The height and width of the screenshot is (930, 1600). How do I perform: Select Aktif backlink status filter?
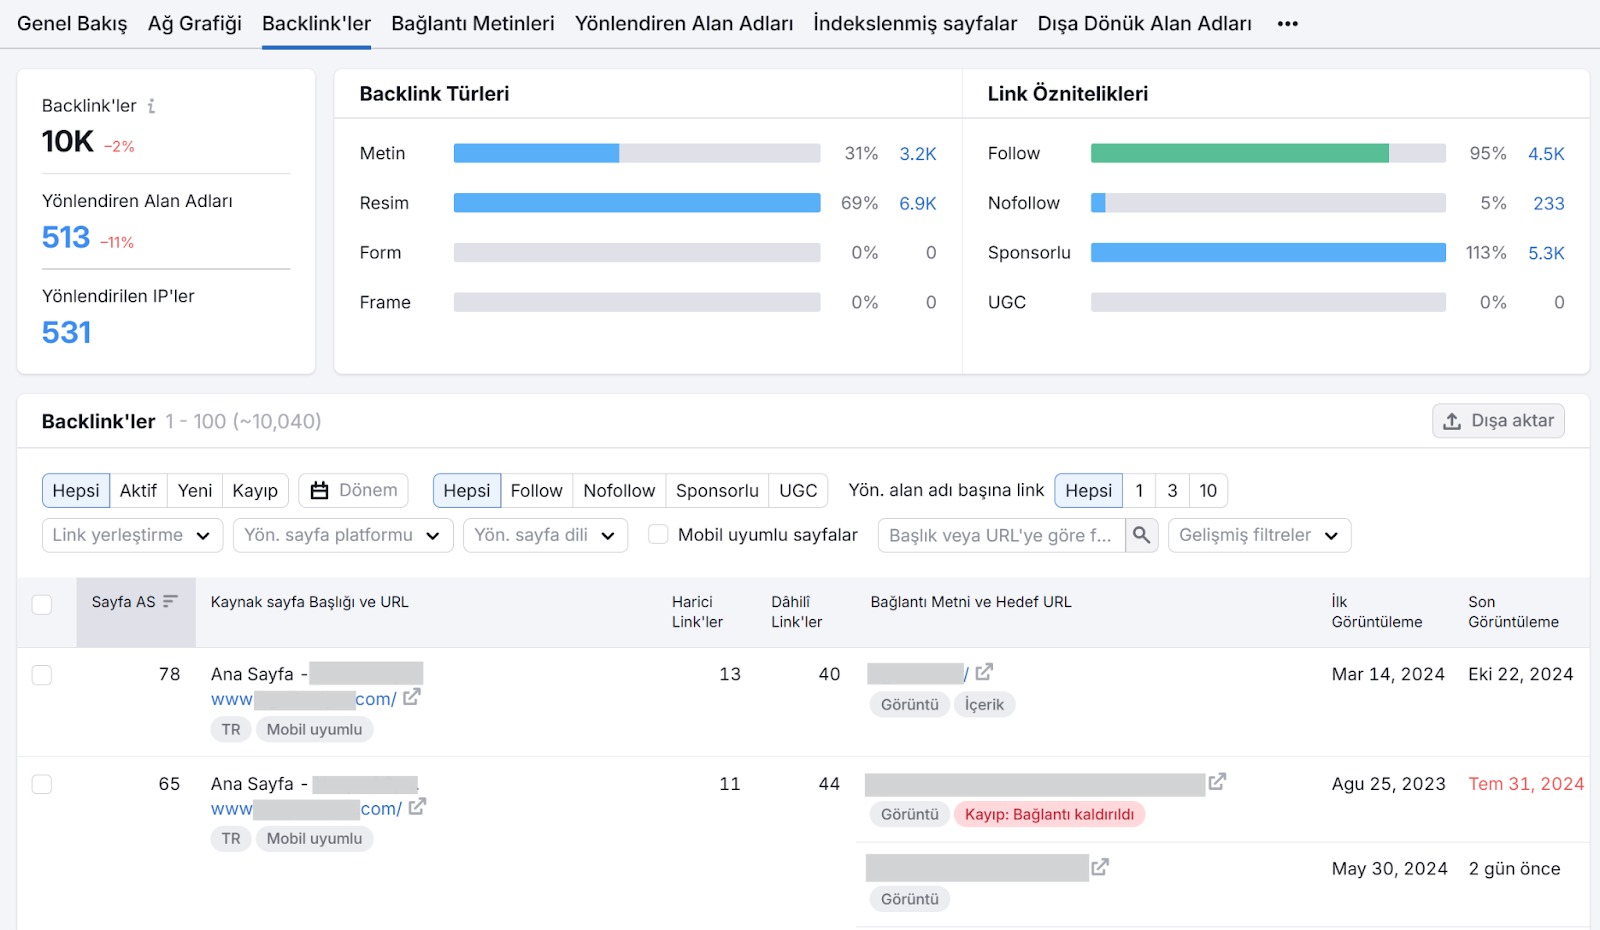coord(138,491)
